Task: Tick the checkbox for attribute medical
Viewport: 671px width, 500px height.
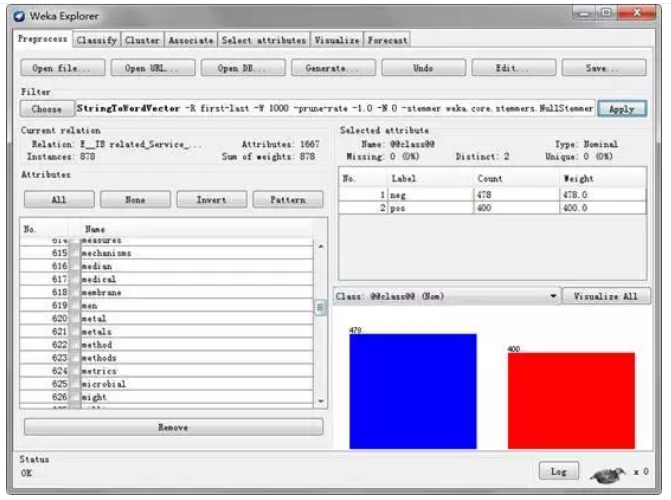Action: [75, 279]
